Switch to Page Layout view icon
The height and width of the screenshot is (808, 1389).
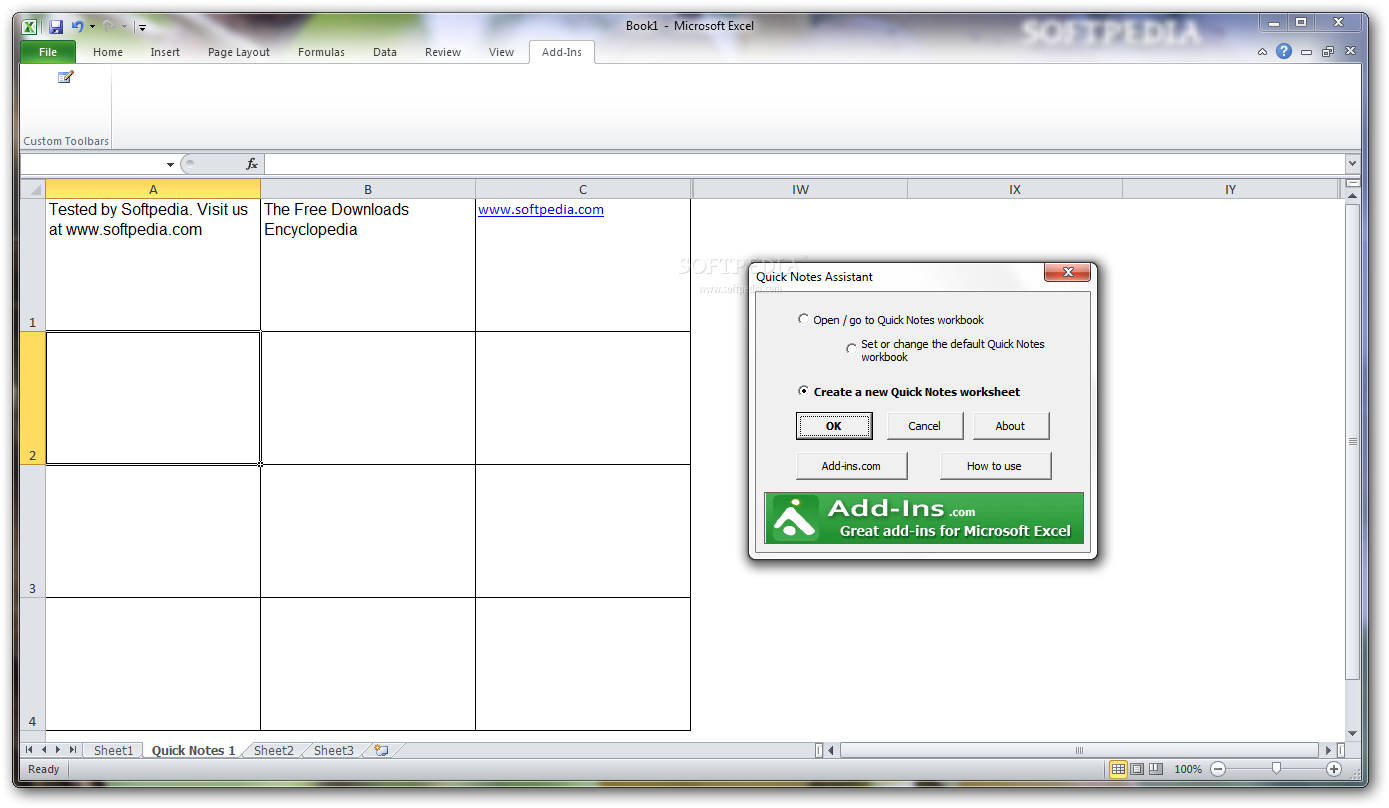tap(1137, 769)
